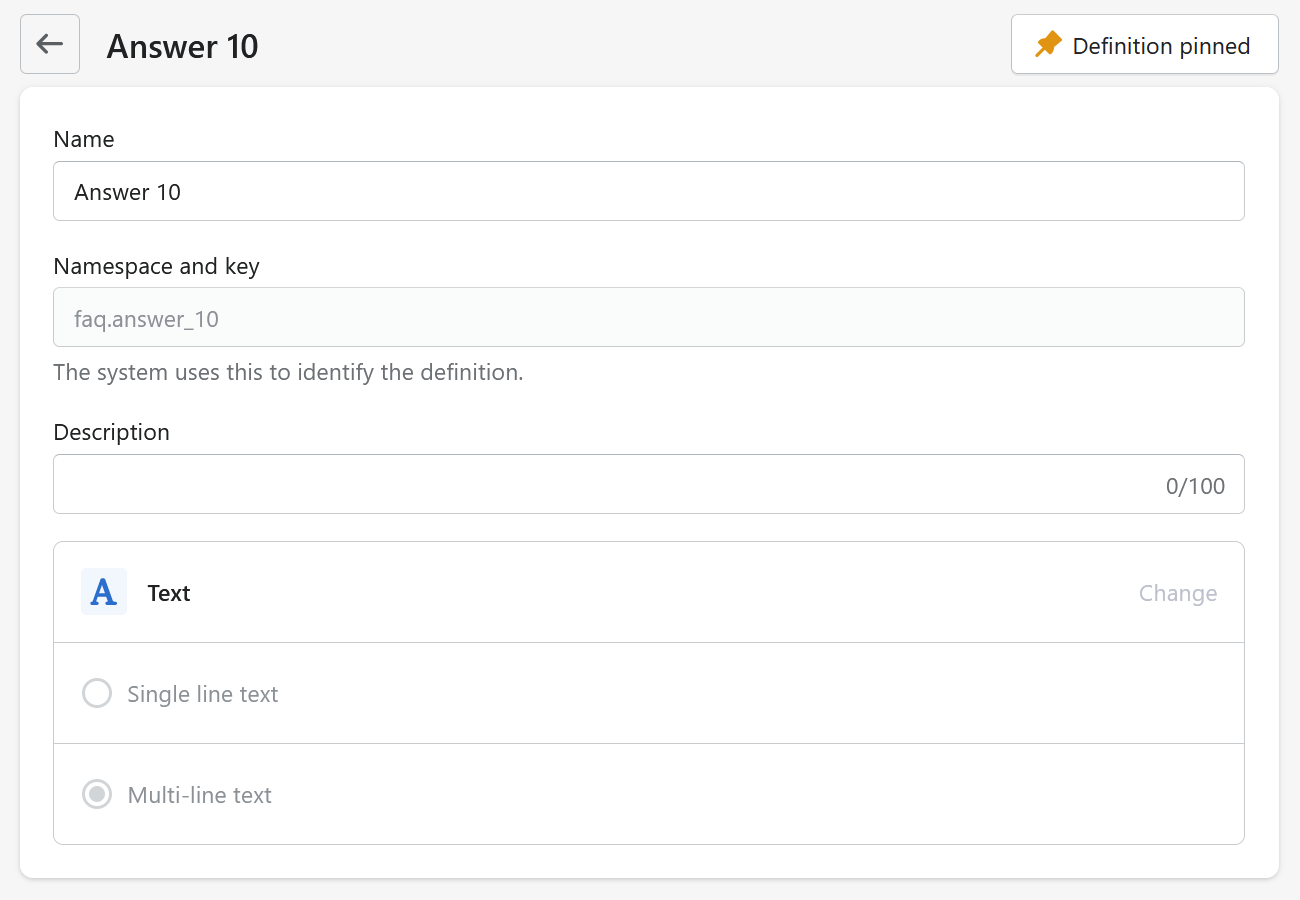
Task: Toggle the Definition pinned button
Action: [x=1145, y=44]
